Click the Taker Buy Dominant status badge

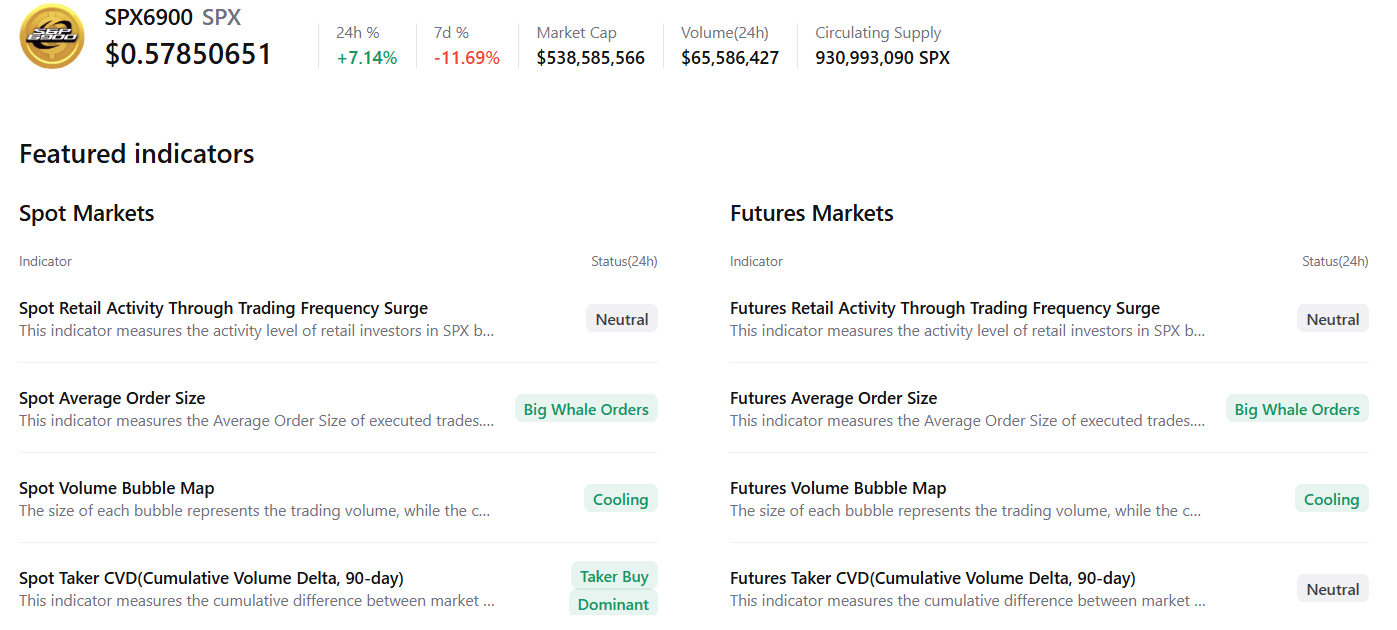613,590
